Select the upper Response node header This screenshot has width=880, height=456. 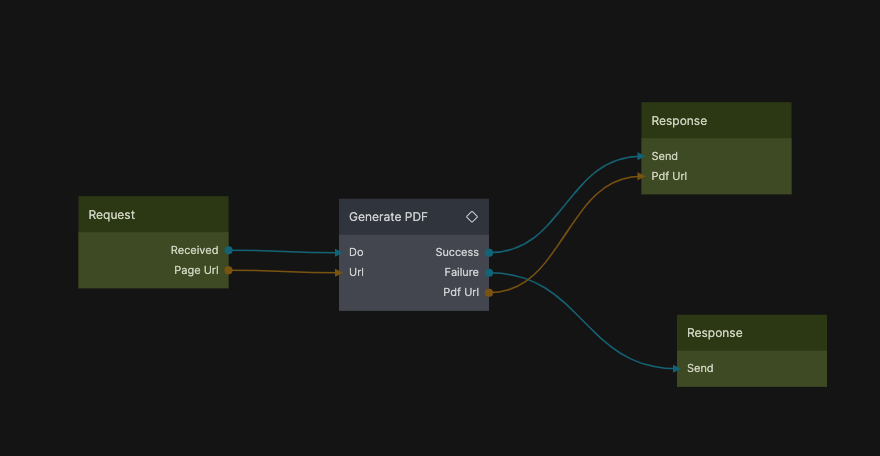(x=716, y=121)
